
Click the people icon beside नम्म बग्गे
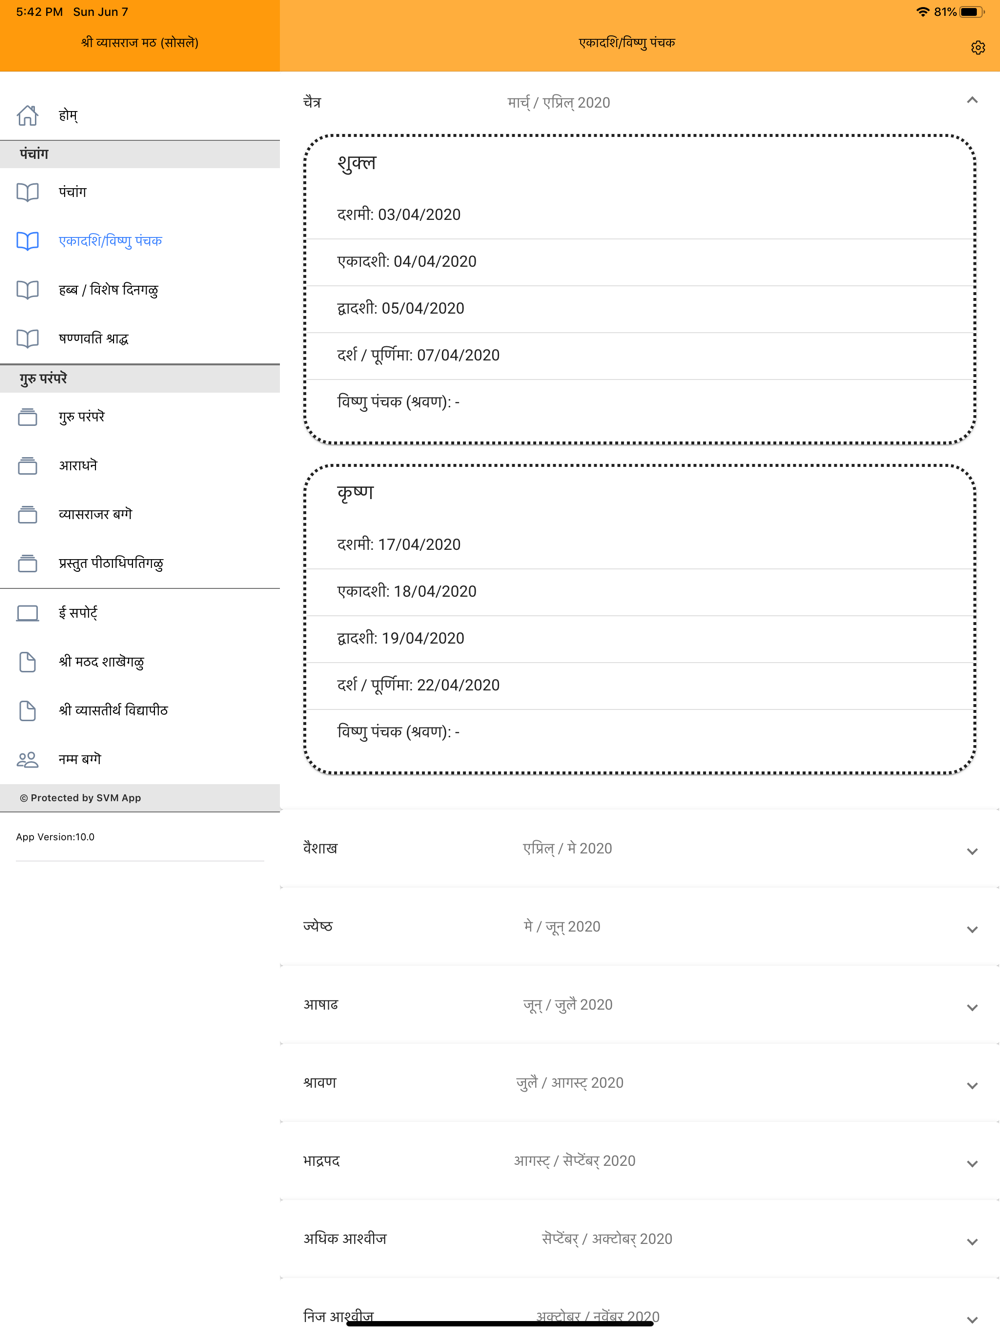[x=28, y=760]
